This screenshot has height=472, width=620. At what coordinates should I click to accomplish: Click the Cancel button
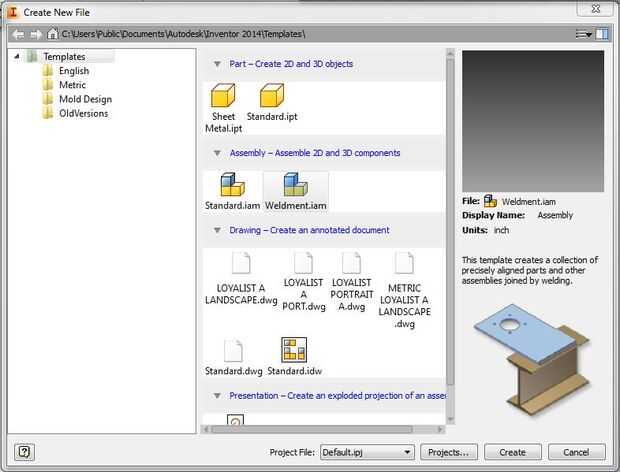[577, 452]
